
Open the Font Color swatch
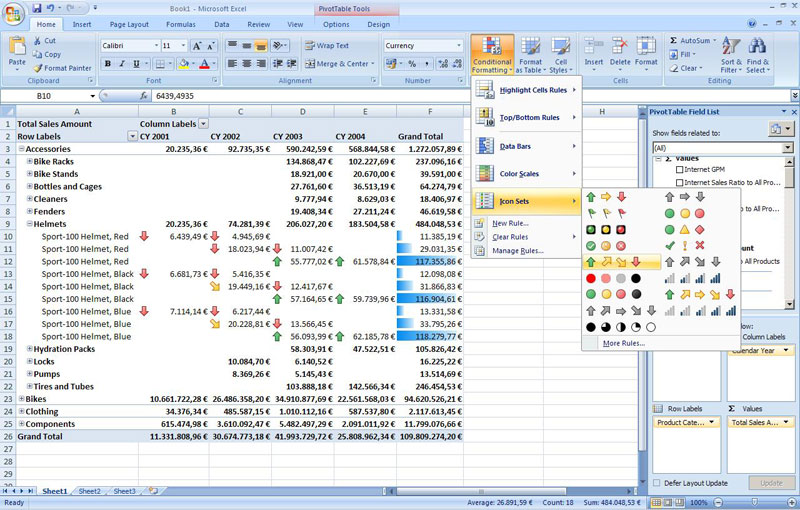[x=204, y=64]
